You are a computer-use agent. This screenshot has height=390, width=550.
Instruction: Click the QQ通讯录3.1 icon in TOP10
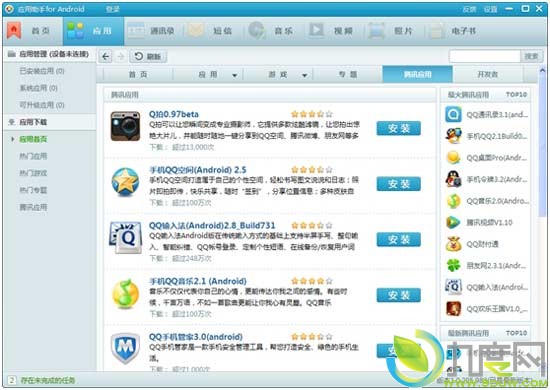coord(453,115)
